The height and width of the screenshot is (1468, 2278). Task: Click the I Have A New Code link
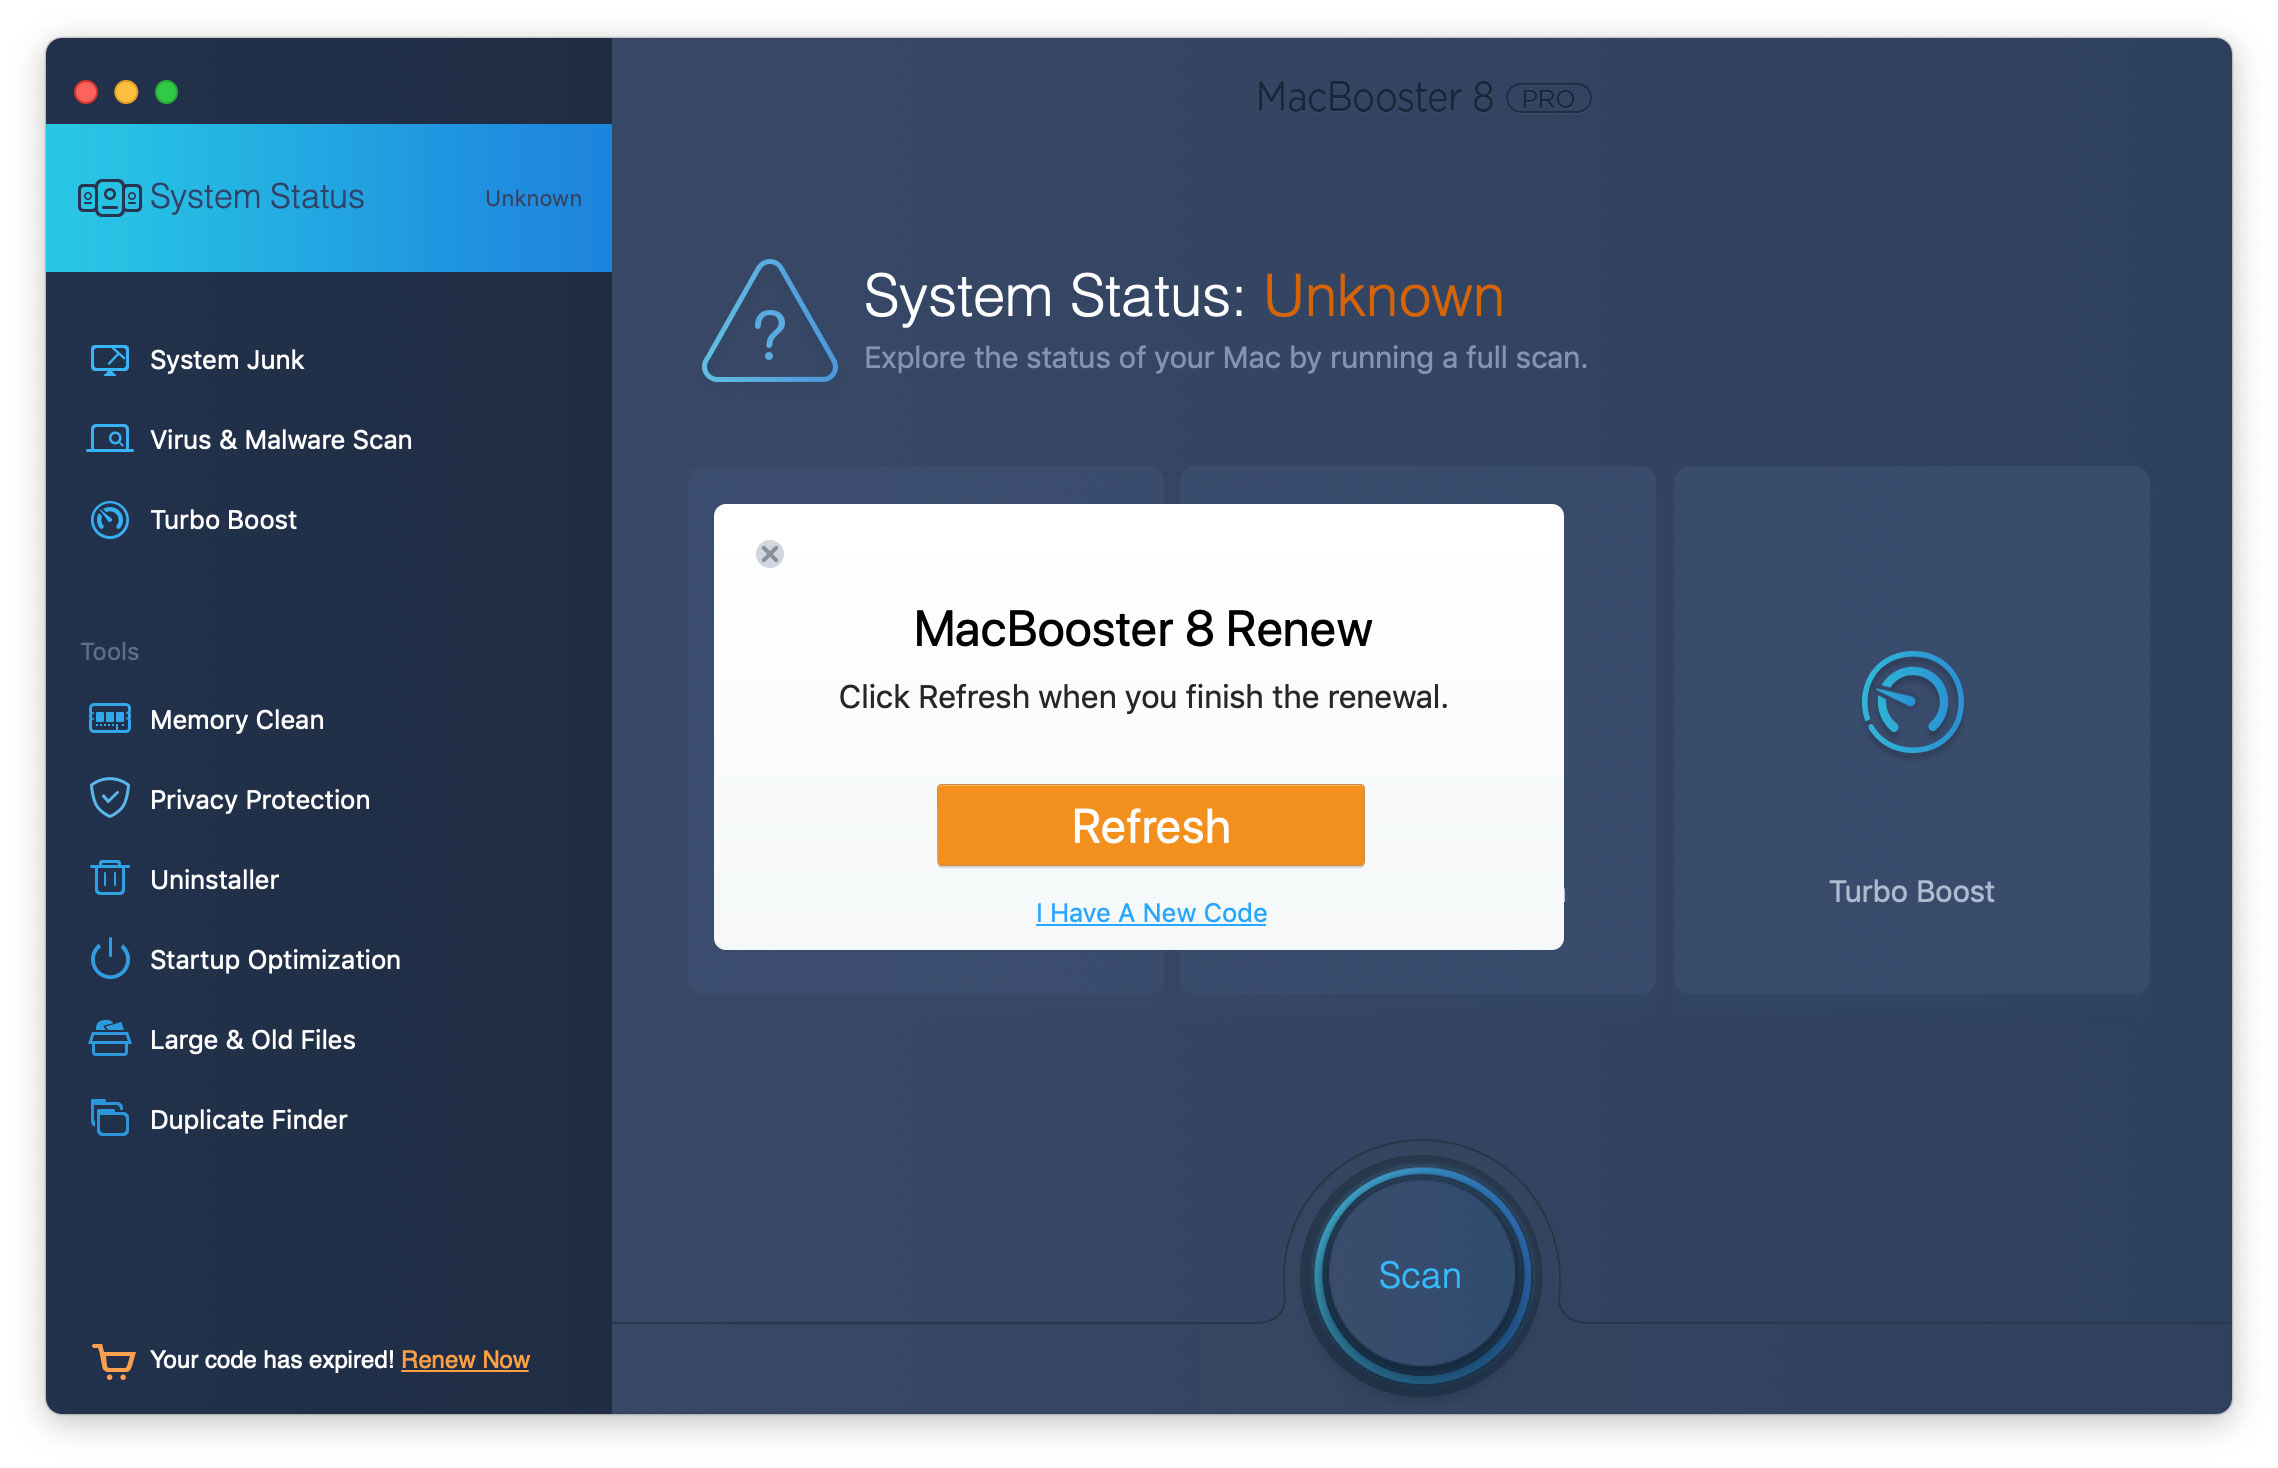click(1151, 913)
